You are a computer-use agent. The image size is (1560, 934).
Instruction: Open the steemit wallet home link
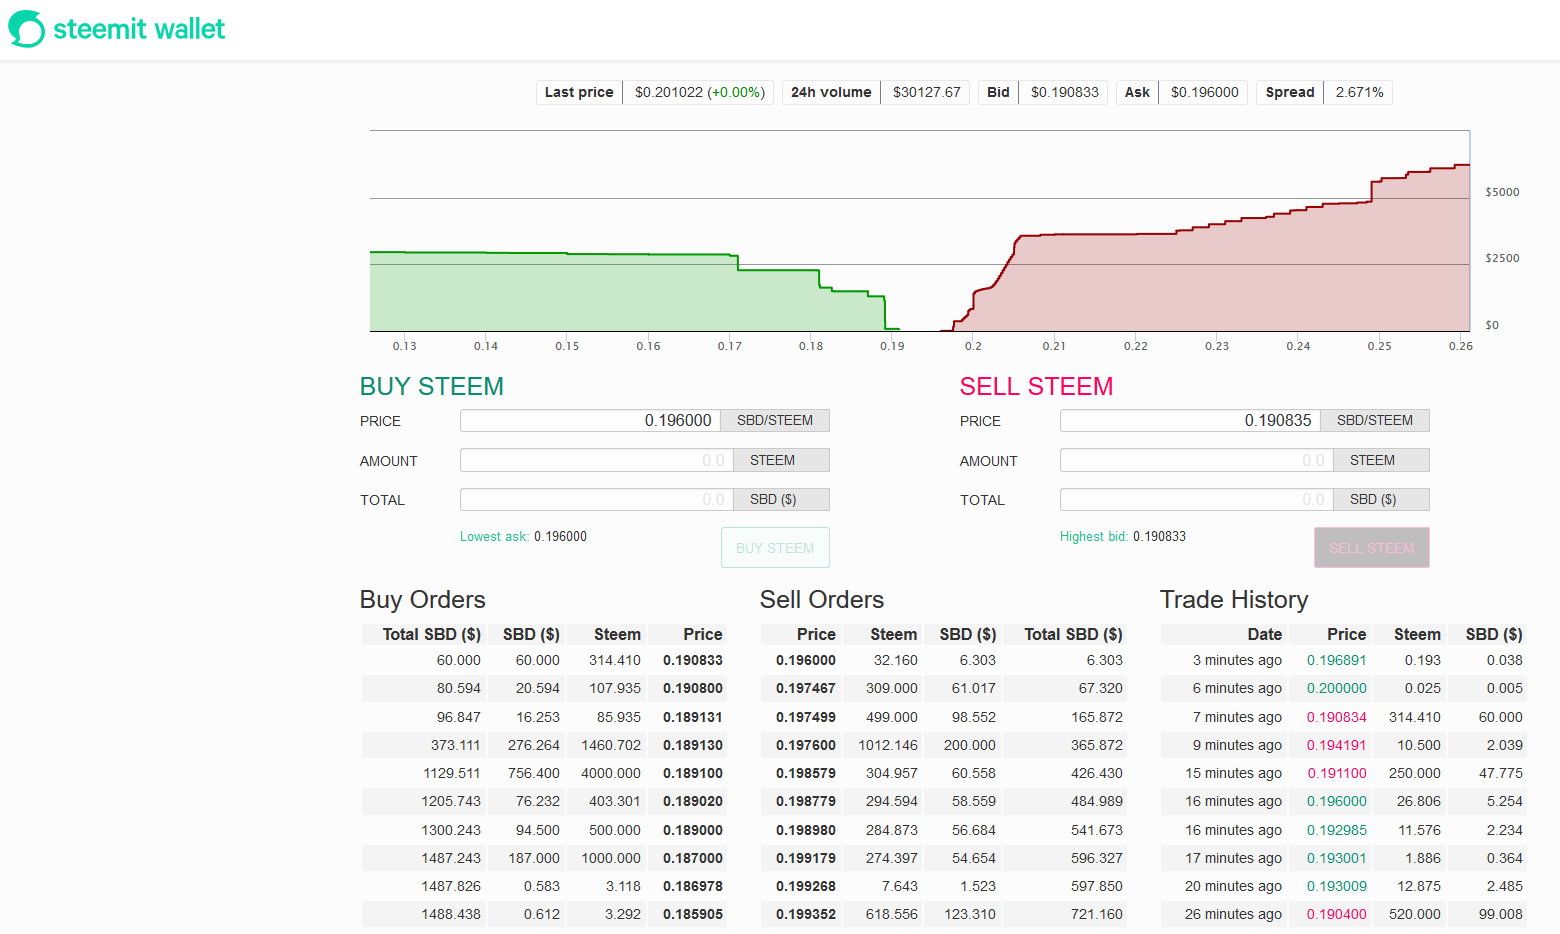[x=117, y=29]
